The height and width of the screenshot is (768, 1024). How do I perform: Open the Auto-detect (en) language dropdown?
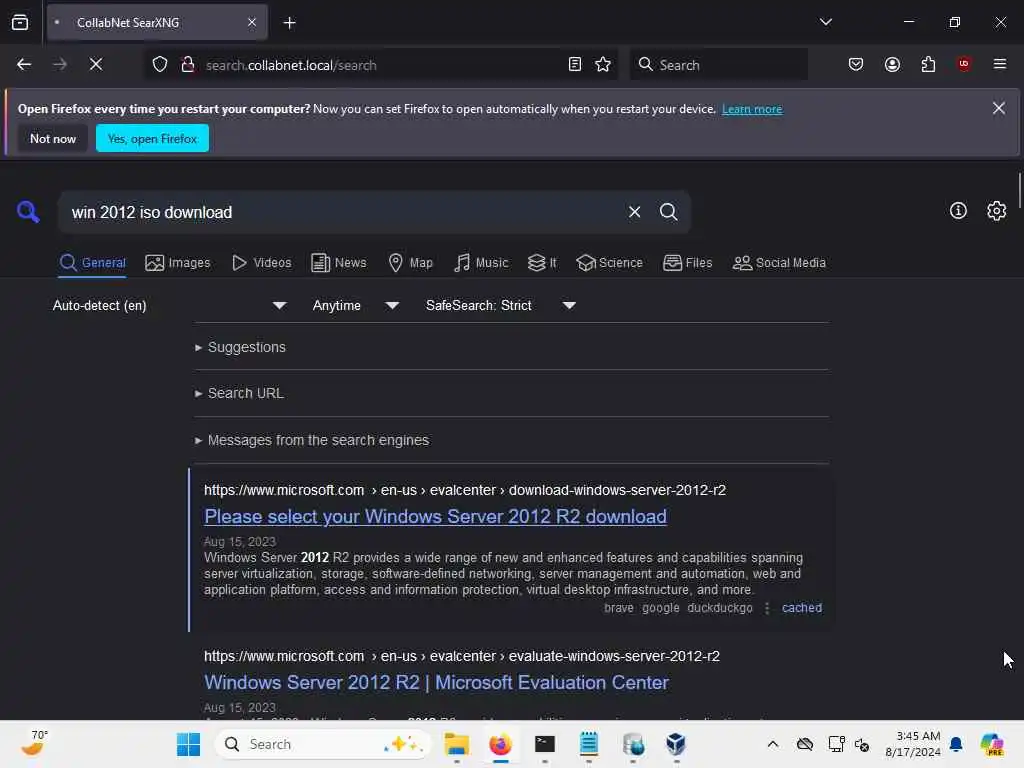click(170, 305)
